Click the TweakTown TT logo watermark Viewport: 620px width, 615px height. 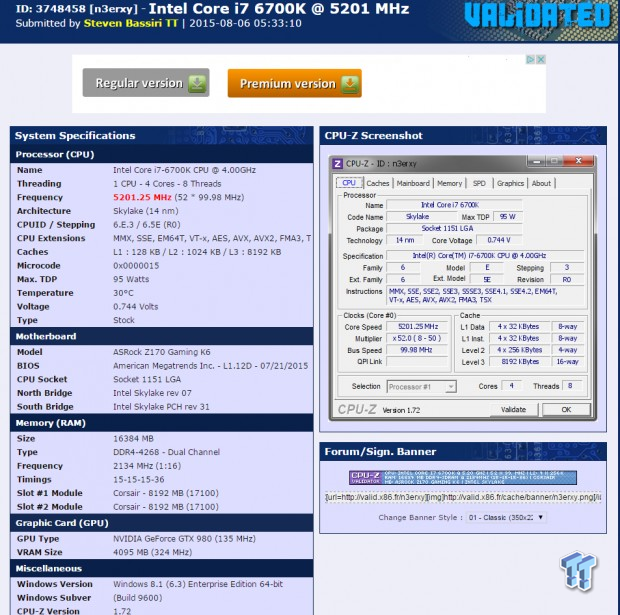578,571
